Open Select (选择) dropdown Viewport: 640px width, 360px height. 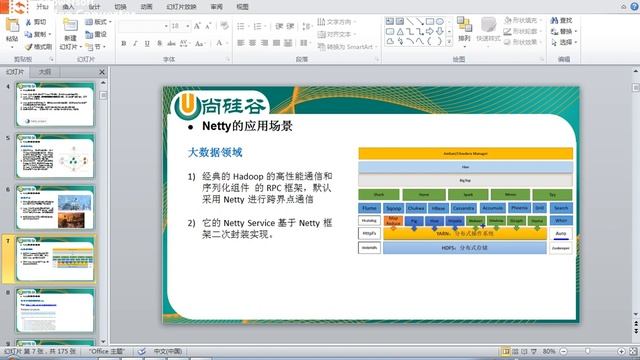click(564, 42)
